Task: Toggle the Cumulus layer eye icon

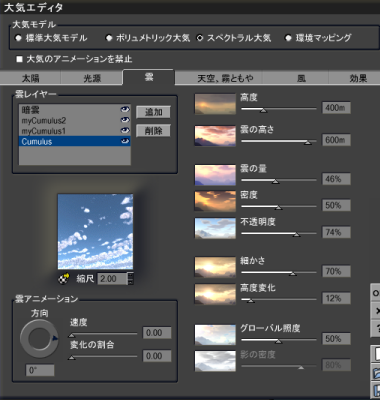Action: (x=125, y=141)
